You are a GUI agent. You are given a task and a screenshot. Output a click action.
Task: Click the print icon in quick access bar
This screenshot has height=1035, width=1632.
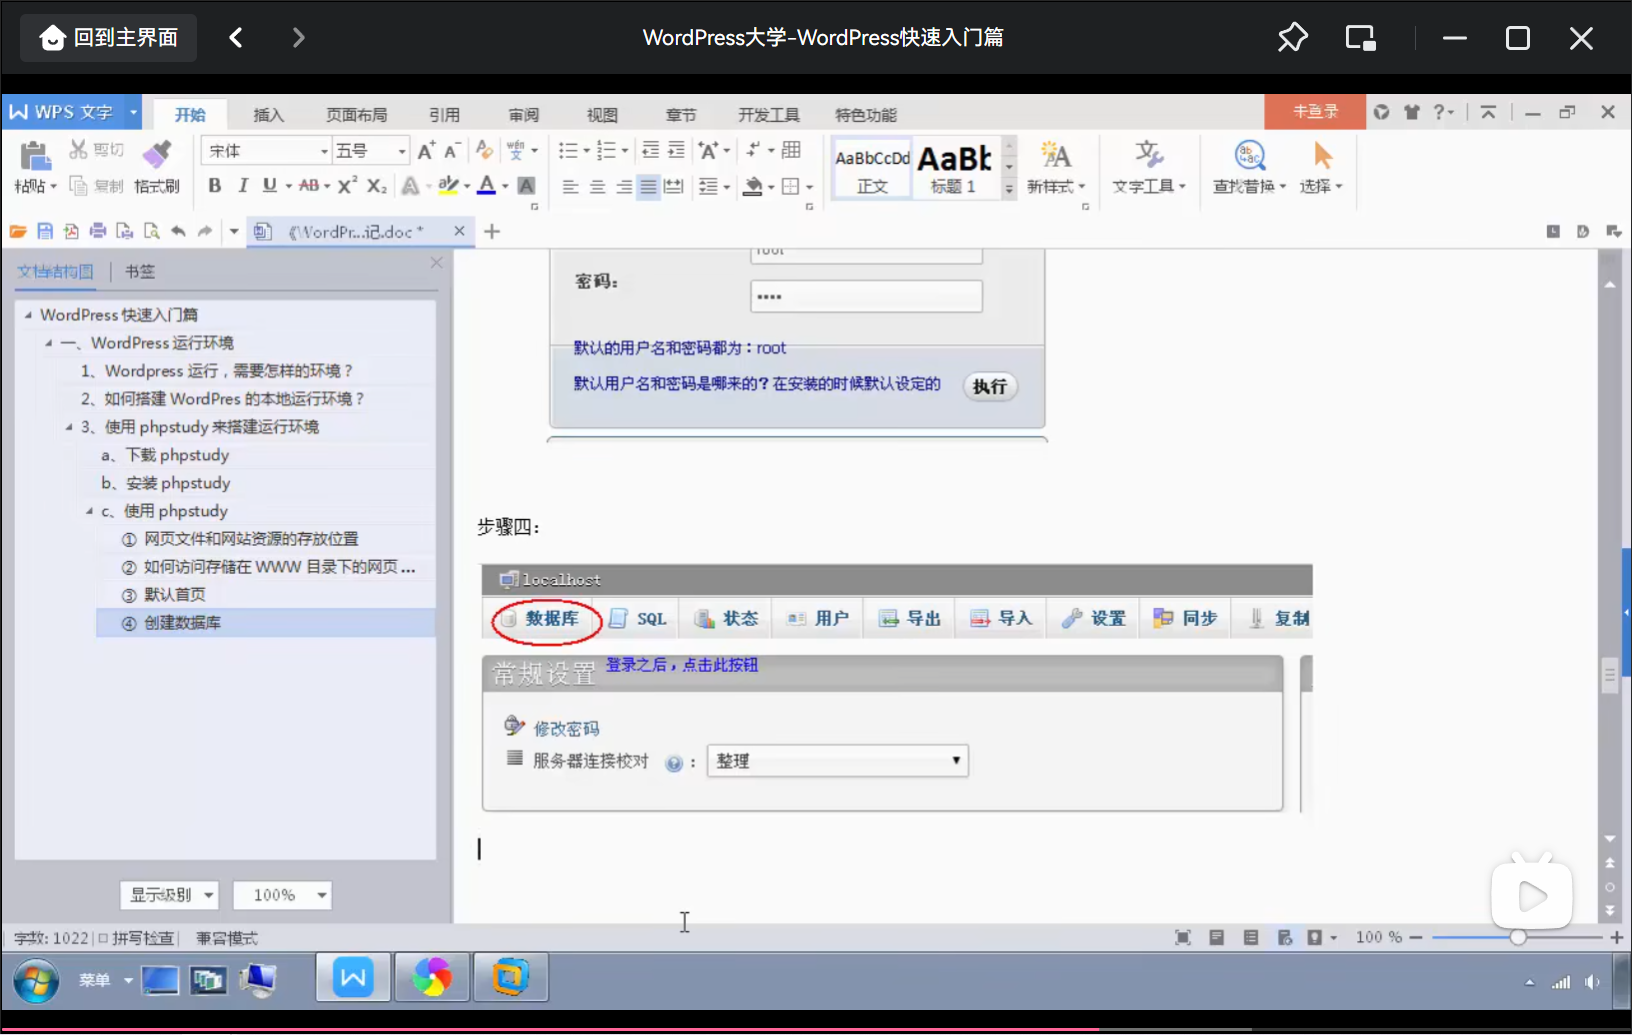click(98, 231)
